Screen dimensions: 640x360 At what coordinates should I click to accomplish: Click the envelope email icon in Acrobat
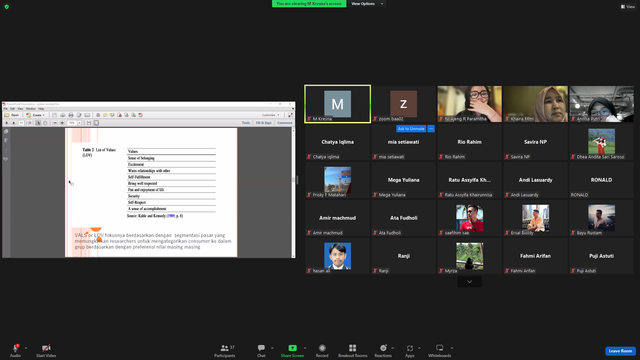(x=87, y=115)
